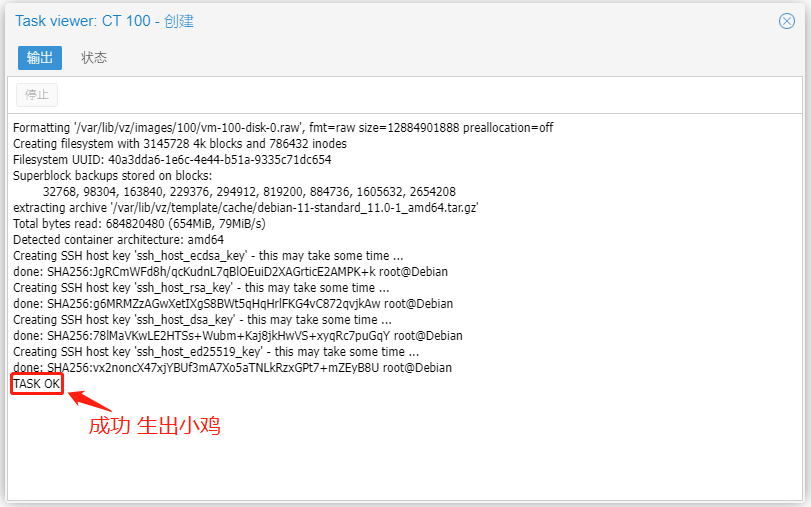Click the Filesystem UUID line
The height and width of the screenshot is (507, 811).
click(172, 160)
